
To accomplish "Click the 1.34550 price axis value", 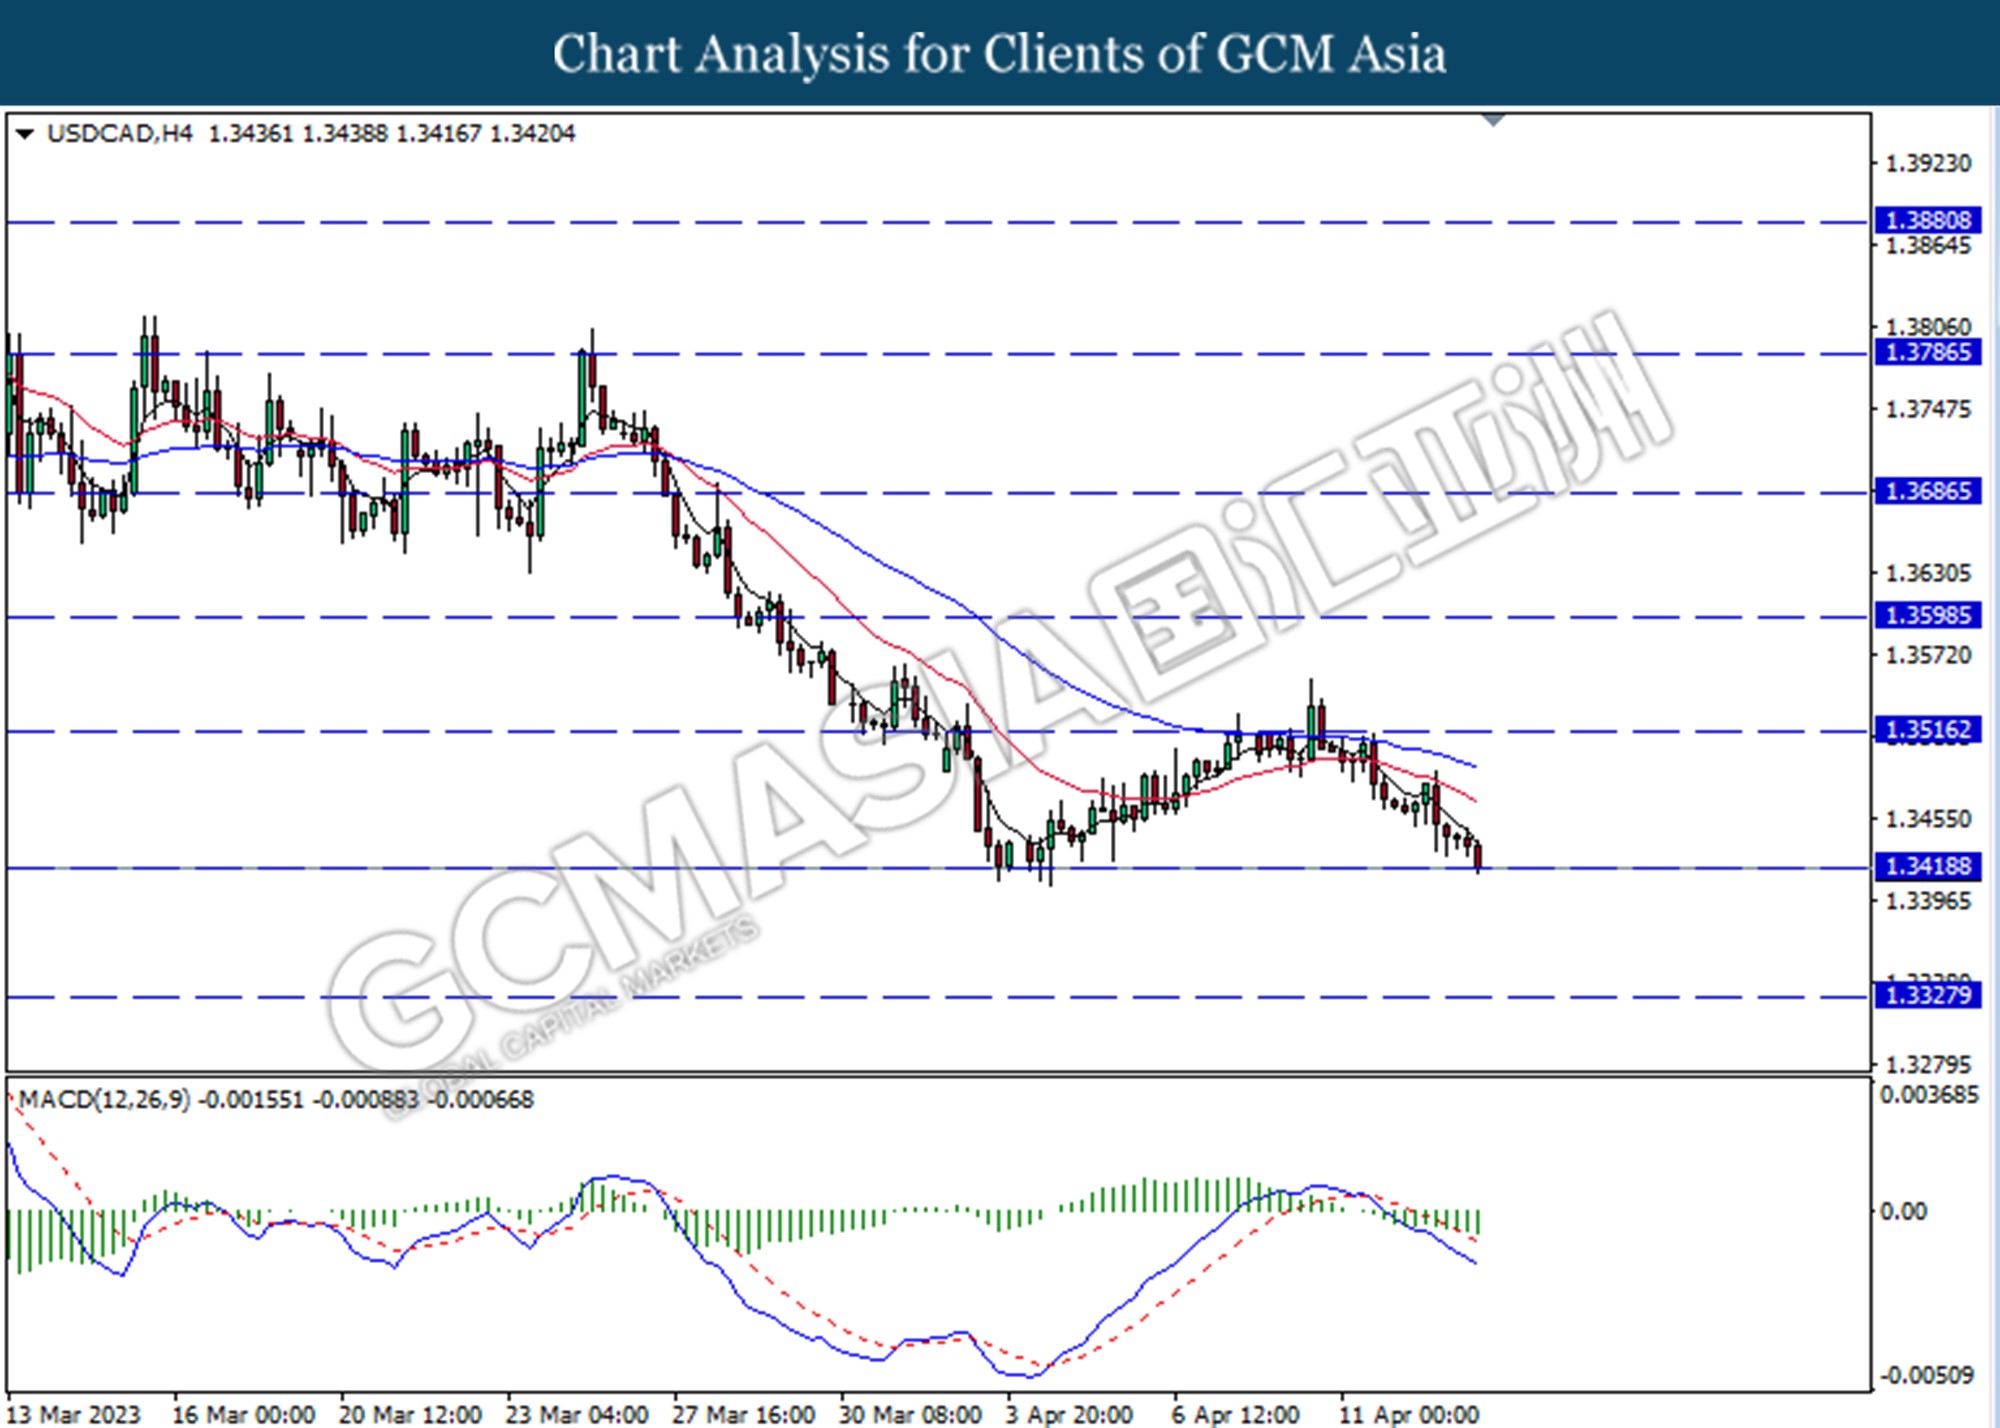I will pyautogui.click(x=1928, y=819).
